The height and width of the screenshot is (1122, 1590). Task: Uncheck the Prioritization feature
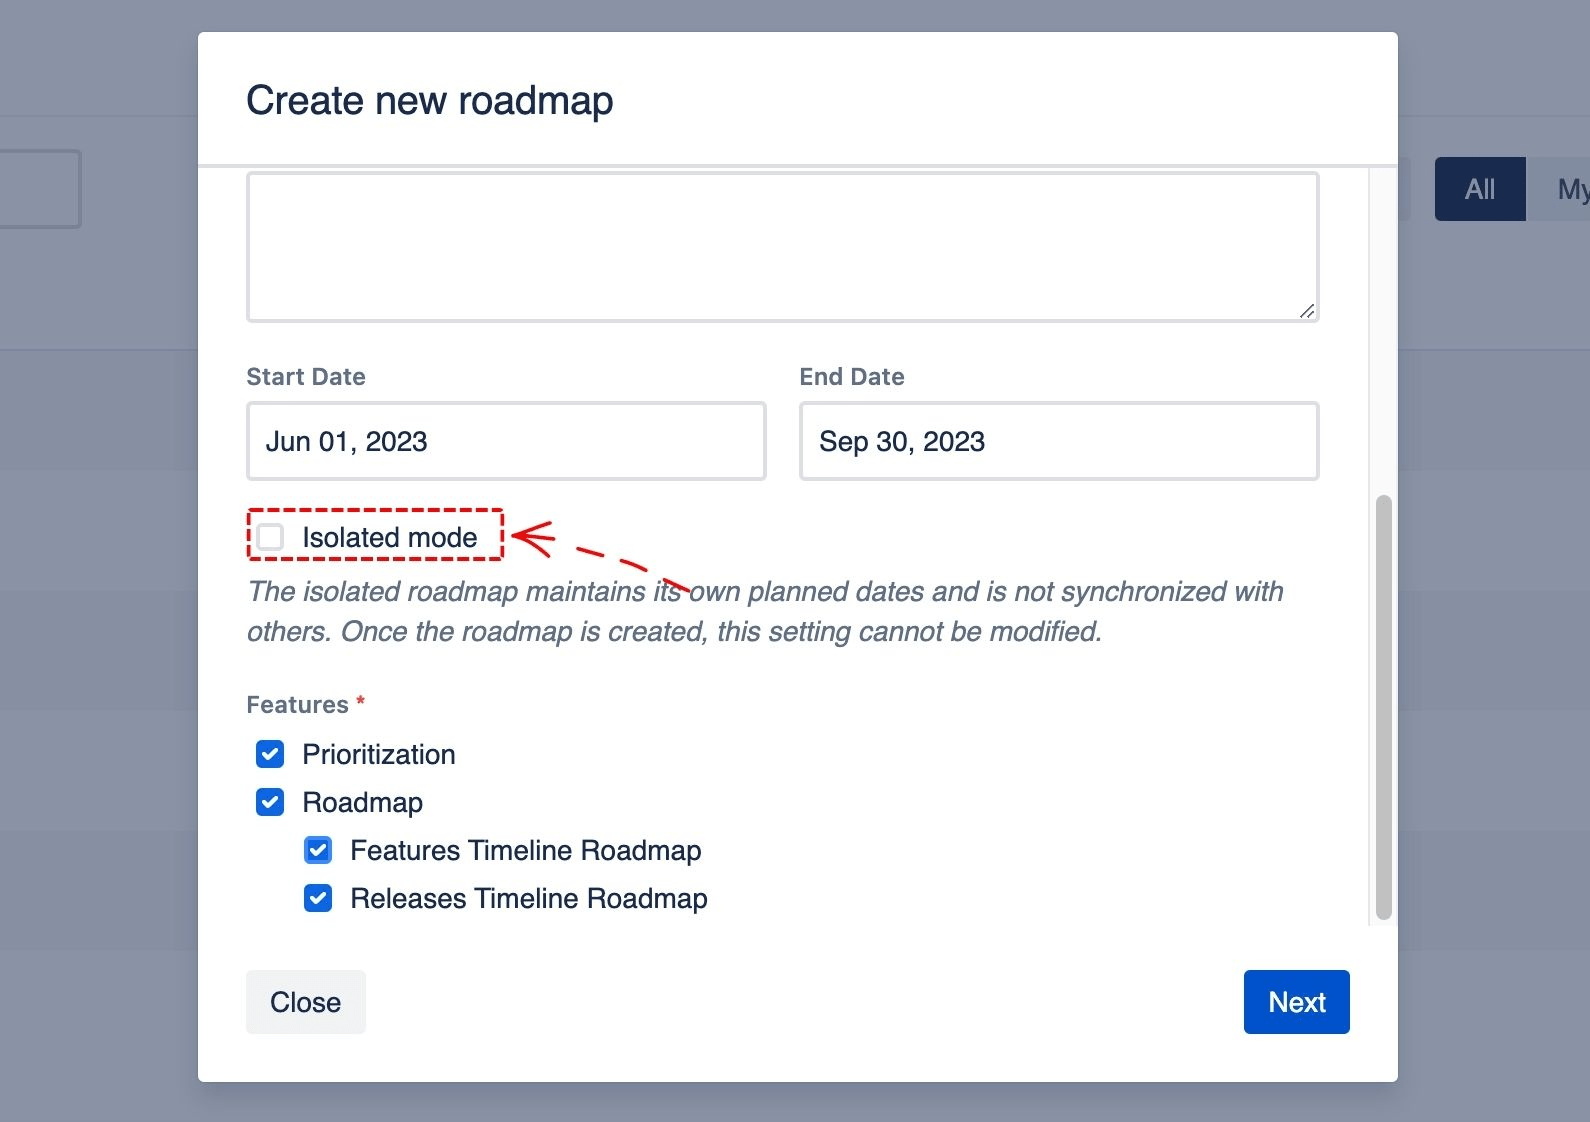point(270,754)
